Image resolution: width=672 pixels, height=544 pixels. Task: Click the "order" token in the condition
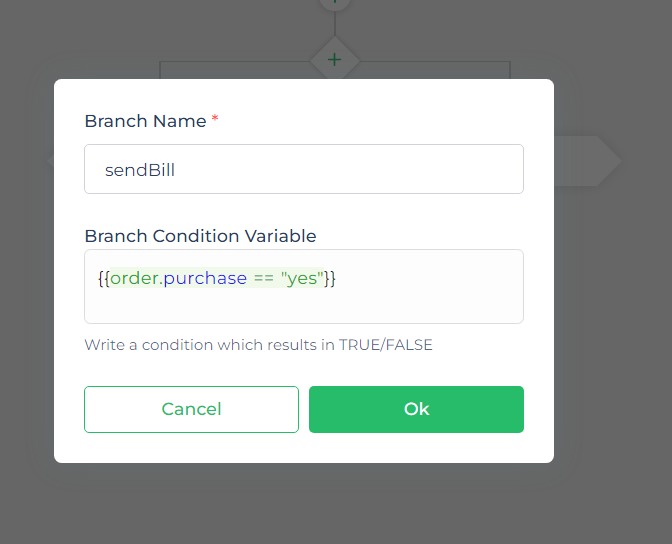tap(135, 279)
